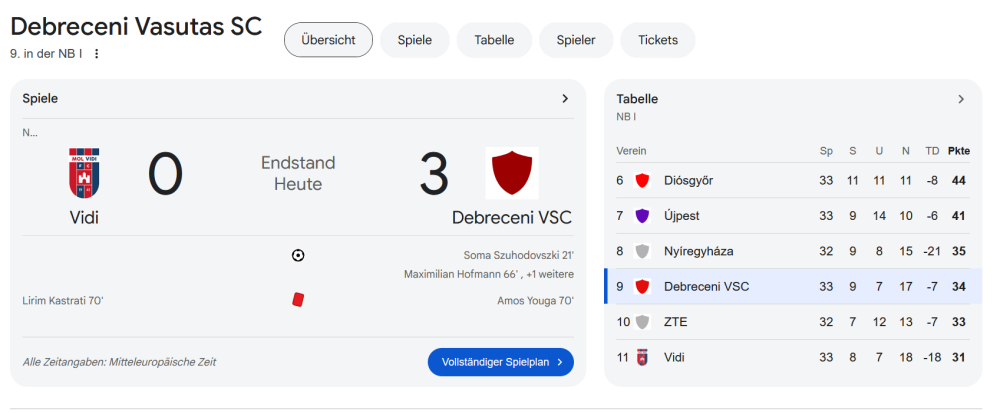Expand the Spiele section with the arrow

(x=565, y=98)
